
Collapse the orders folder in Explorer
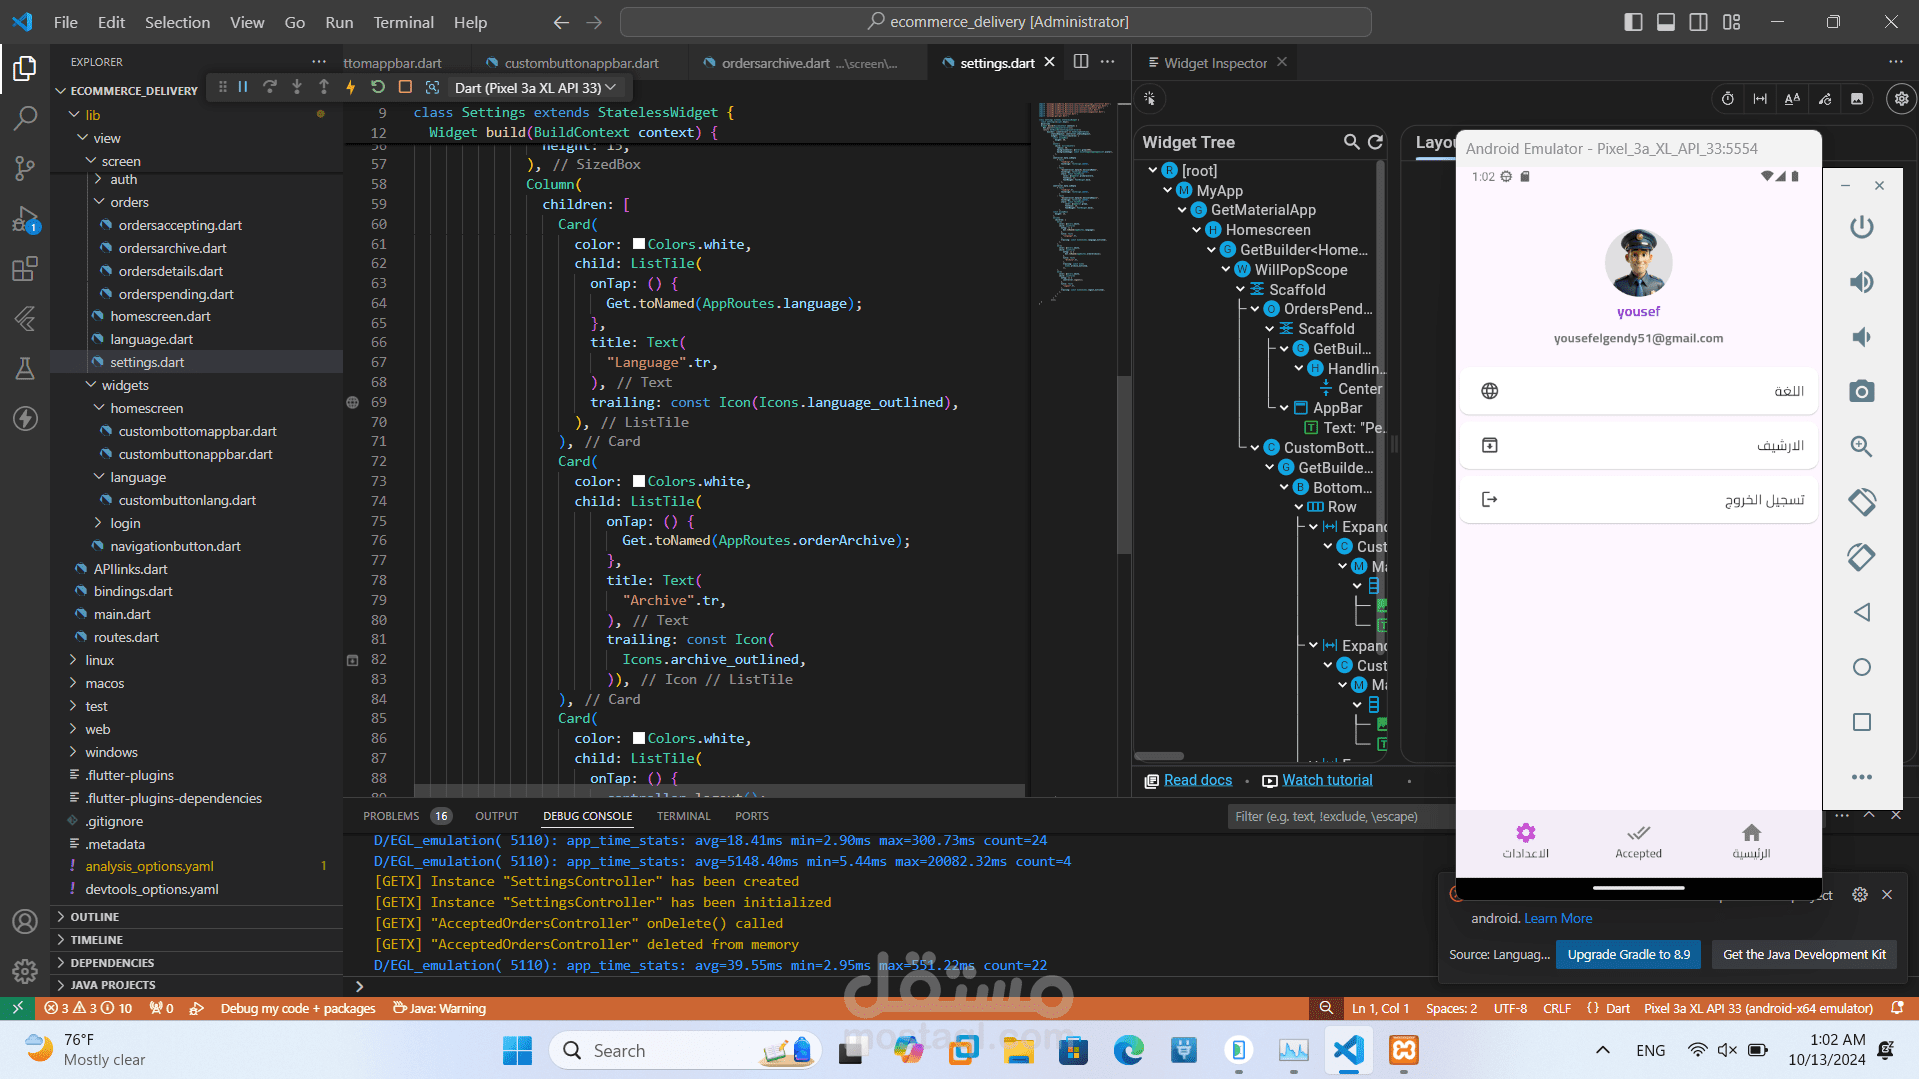point(129,202)
